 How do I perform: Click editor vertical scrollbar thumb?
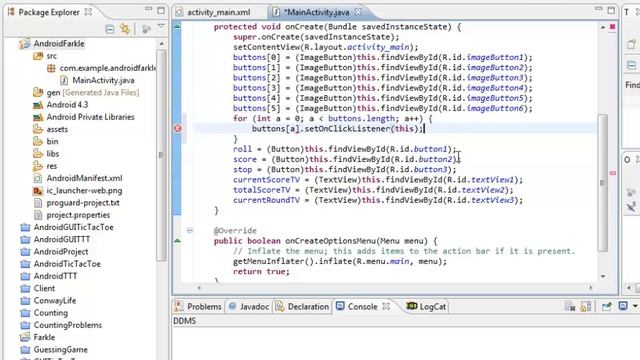point(603,183)
